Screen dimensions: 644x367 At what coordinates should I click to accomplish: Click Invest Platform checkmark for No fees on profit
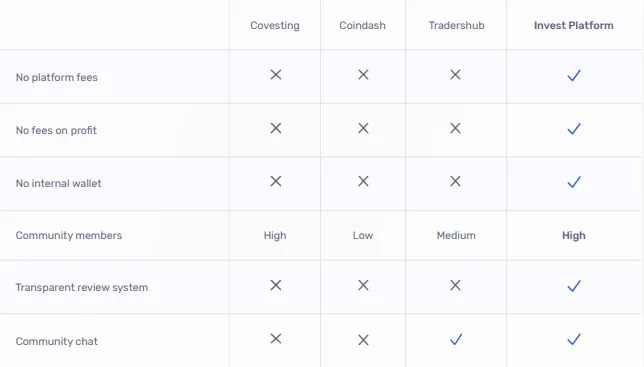(574, 129)
